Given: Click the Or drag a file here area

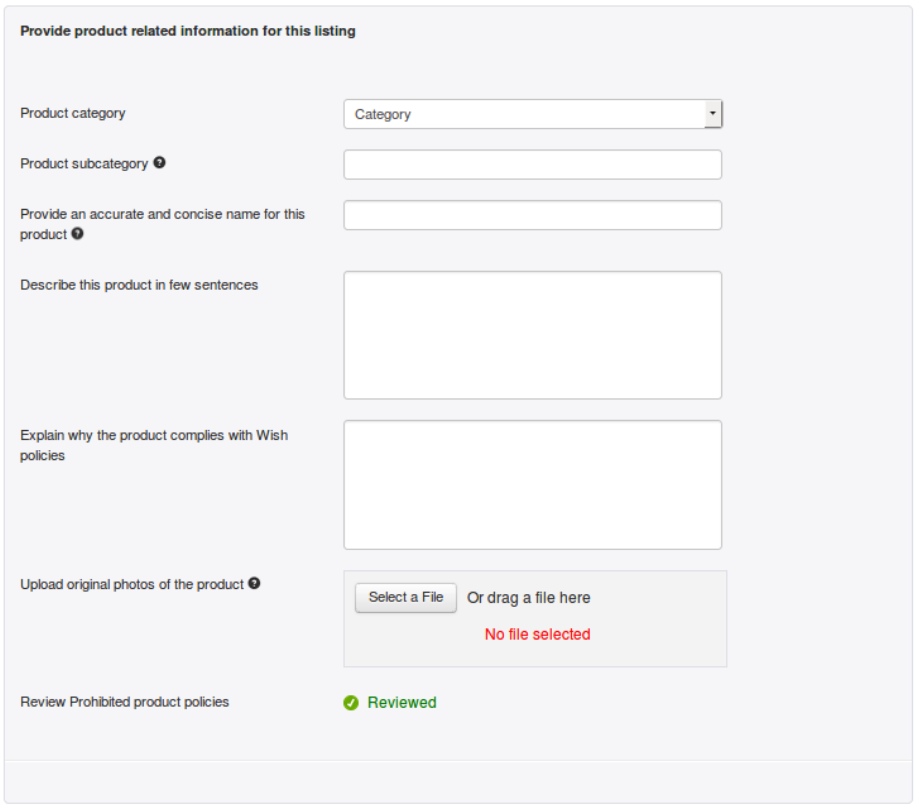Looking at the screenshot, I should (x=529, y=597).
